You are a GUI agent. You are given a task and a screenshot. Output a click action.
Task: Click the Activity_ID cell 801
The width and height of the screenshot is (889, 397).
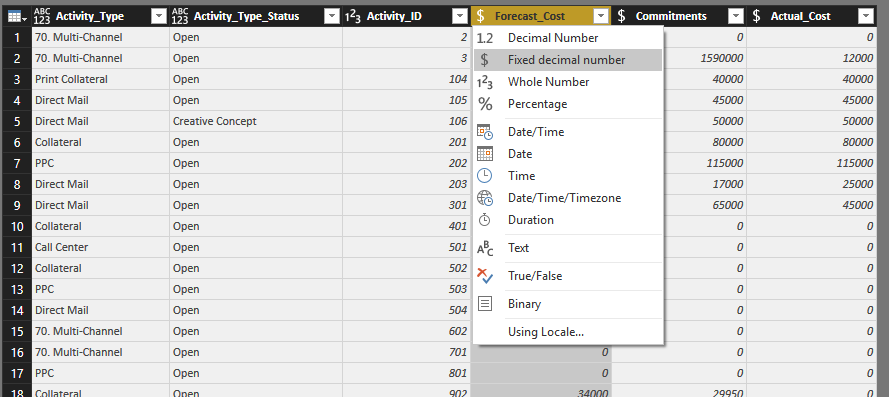[406, 373]
